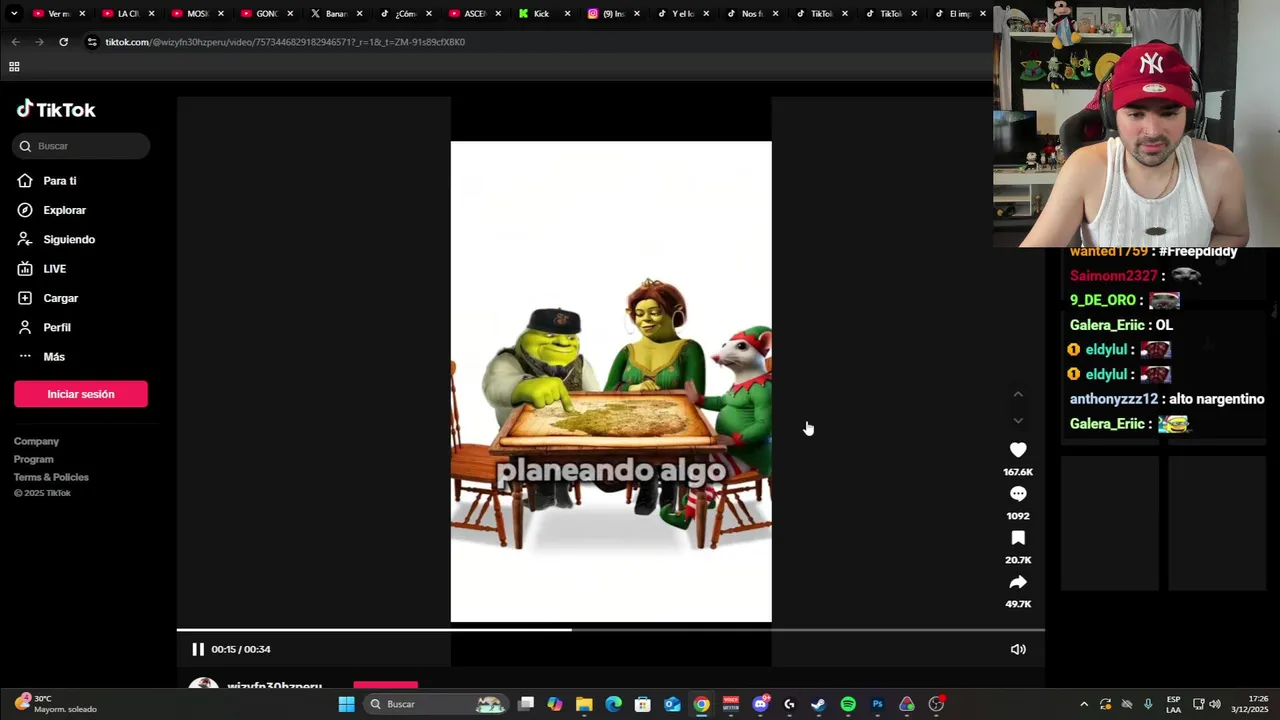Image resolution: width=1280 pixels, height=720 pixels.
Task: Click the tiktok.com address bar URL
Action: [285, 42]
